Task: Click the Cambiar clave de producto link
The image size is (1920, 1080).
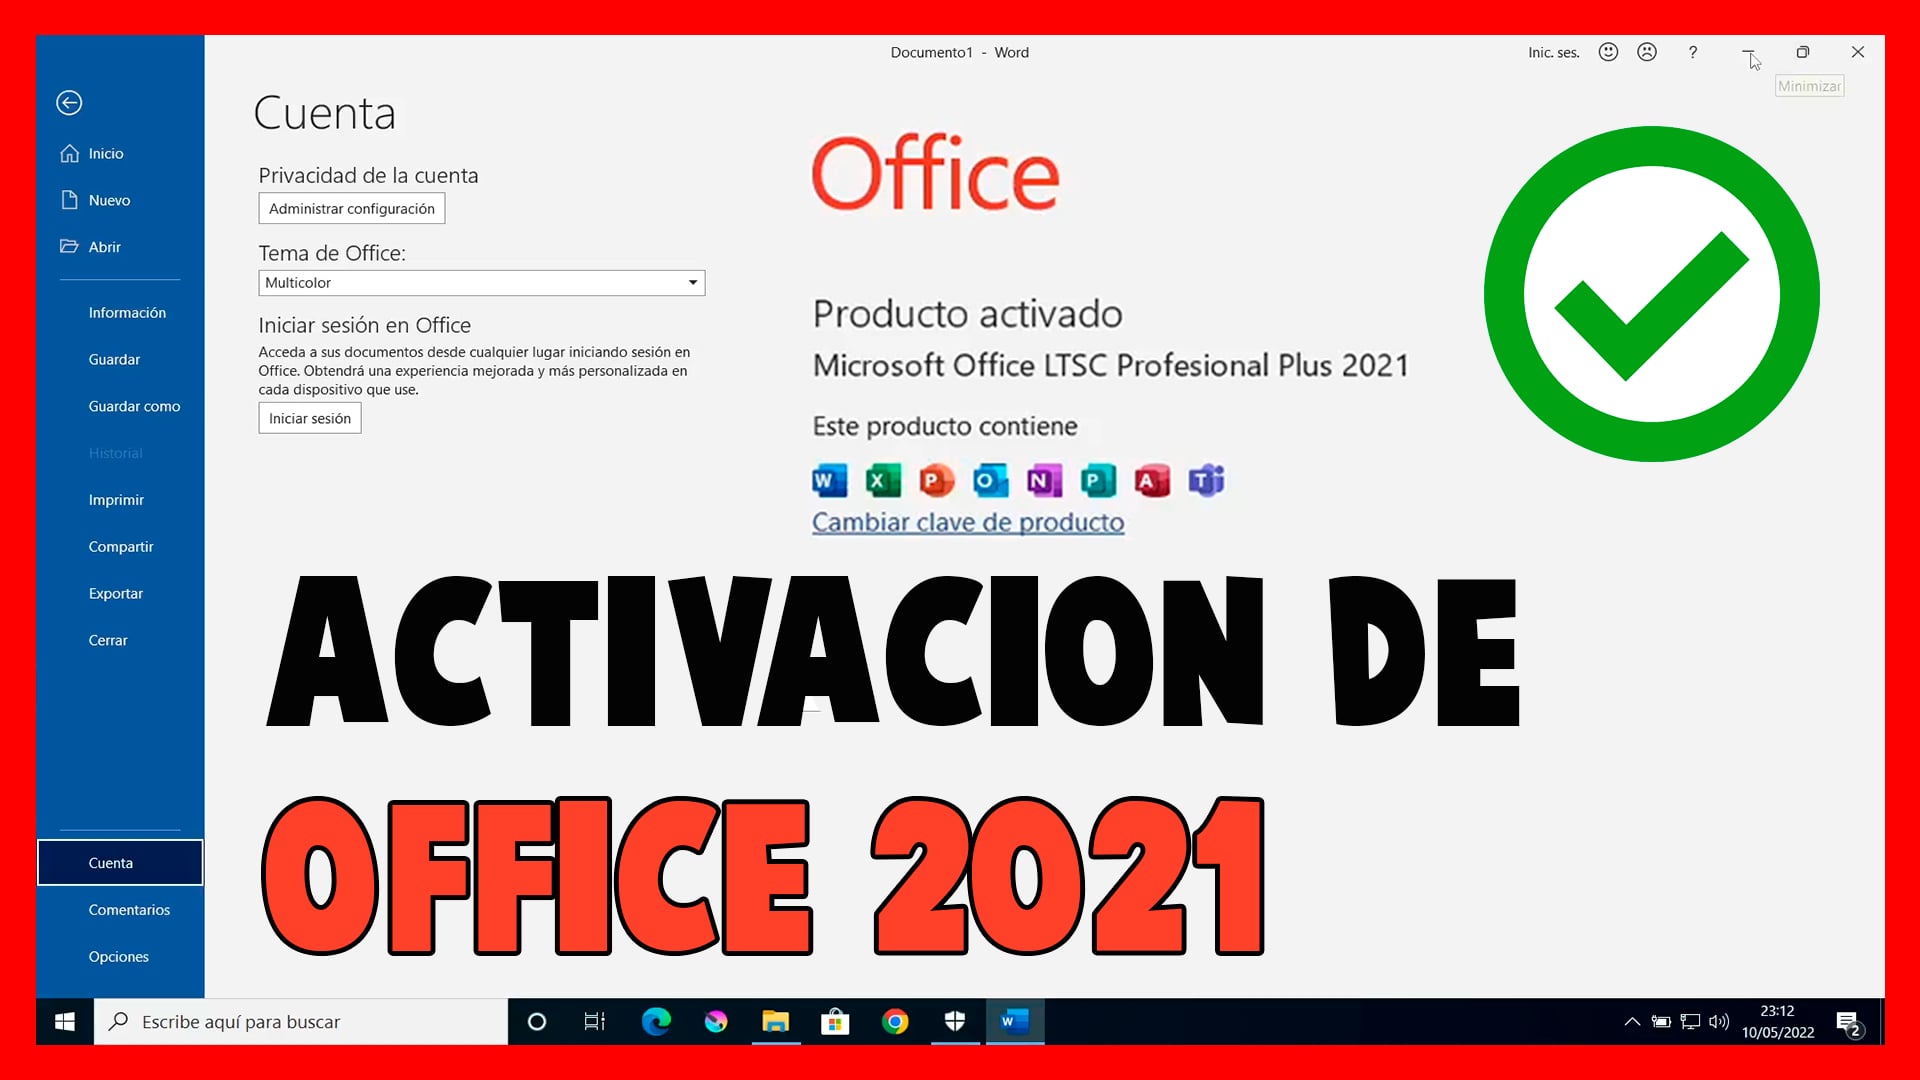Action: pos(967,521)
